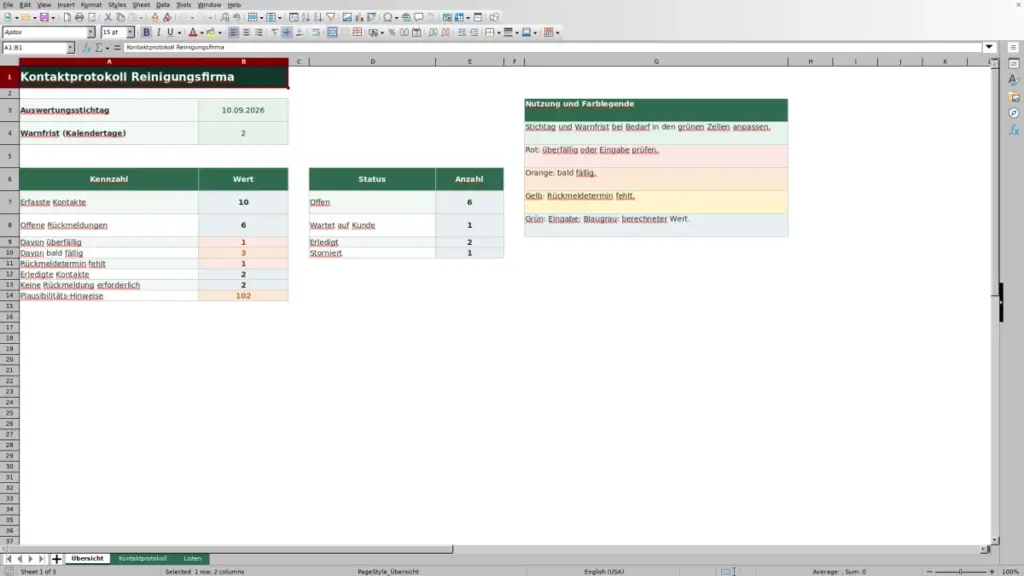Click the Function Wizard fx icon
The image size is (1024, 576).
[x=86, y=48]
